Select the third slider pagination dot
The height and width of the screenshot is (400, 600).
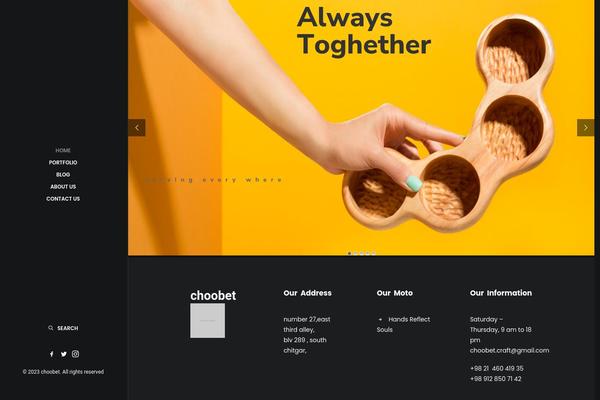click(362, 253)
